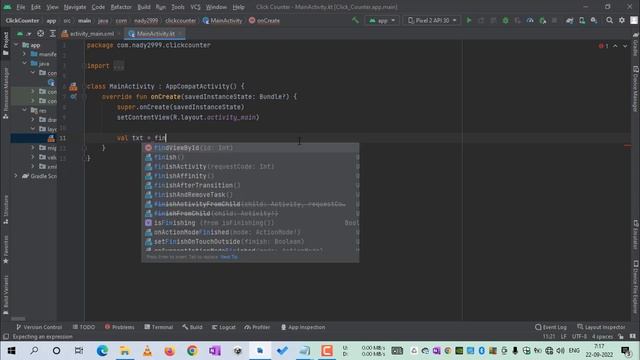Open the Event Log

(551, 327)
